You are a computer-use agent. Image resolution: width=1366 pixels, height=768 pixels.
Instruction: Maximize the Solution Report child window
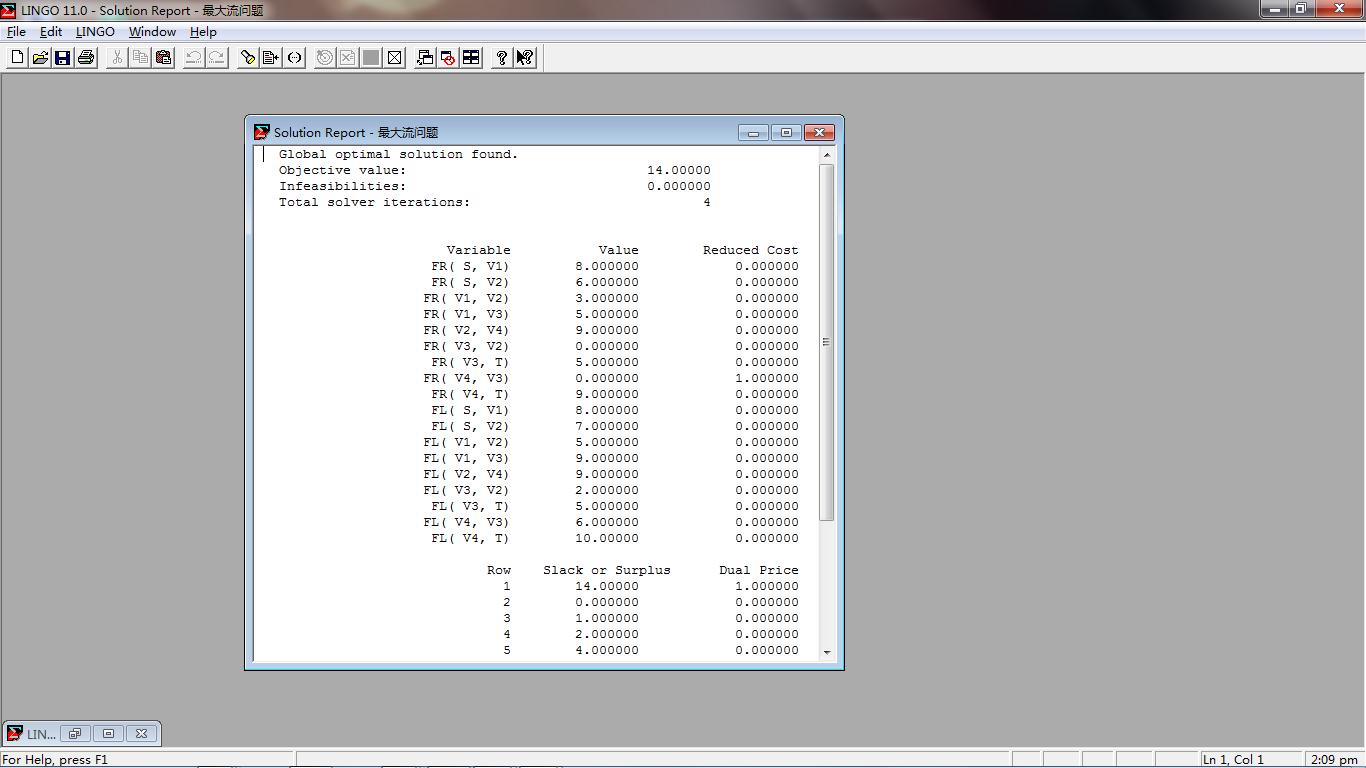(786, 133)
